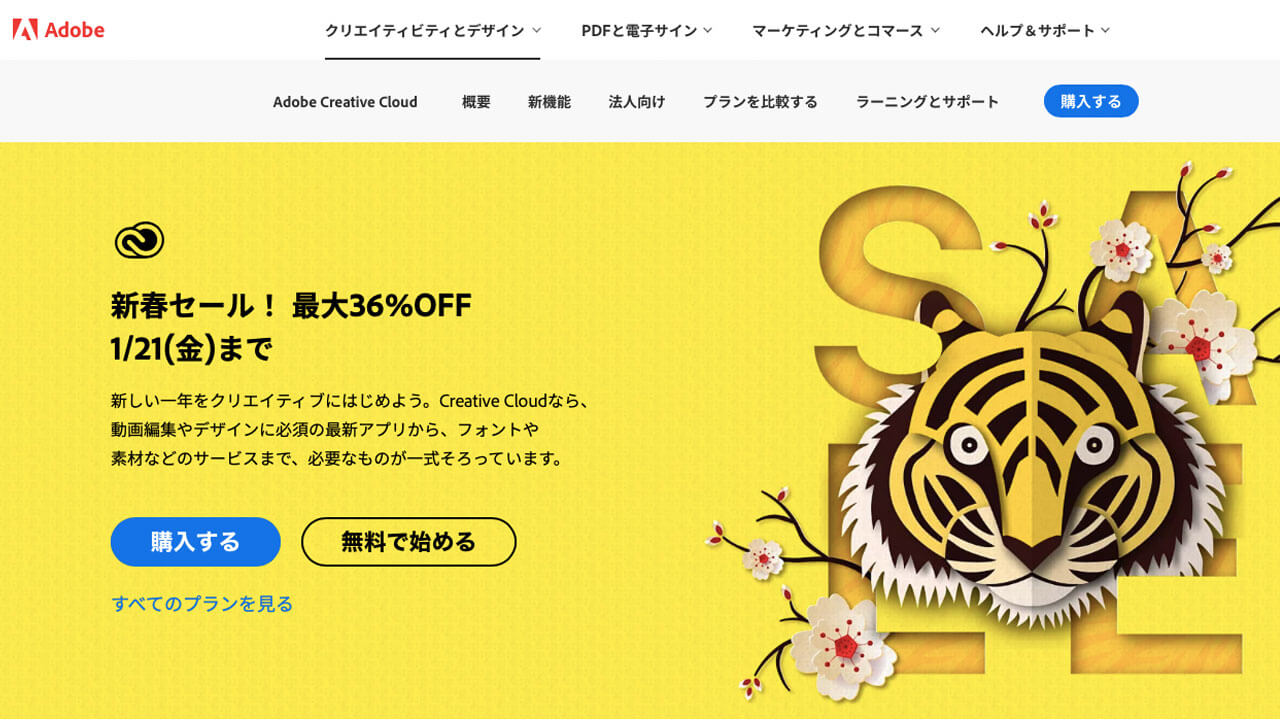Click the blue 購入する button in sub-navigation
Viewport: 1280px width, 720px height.
click(1091, 101)
